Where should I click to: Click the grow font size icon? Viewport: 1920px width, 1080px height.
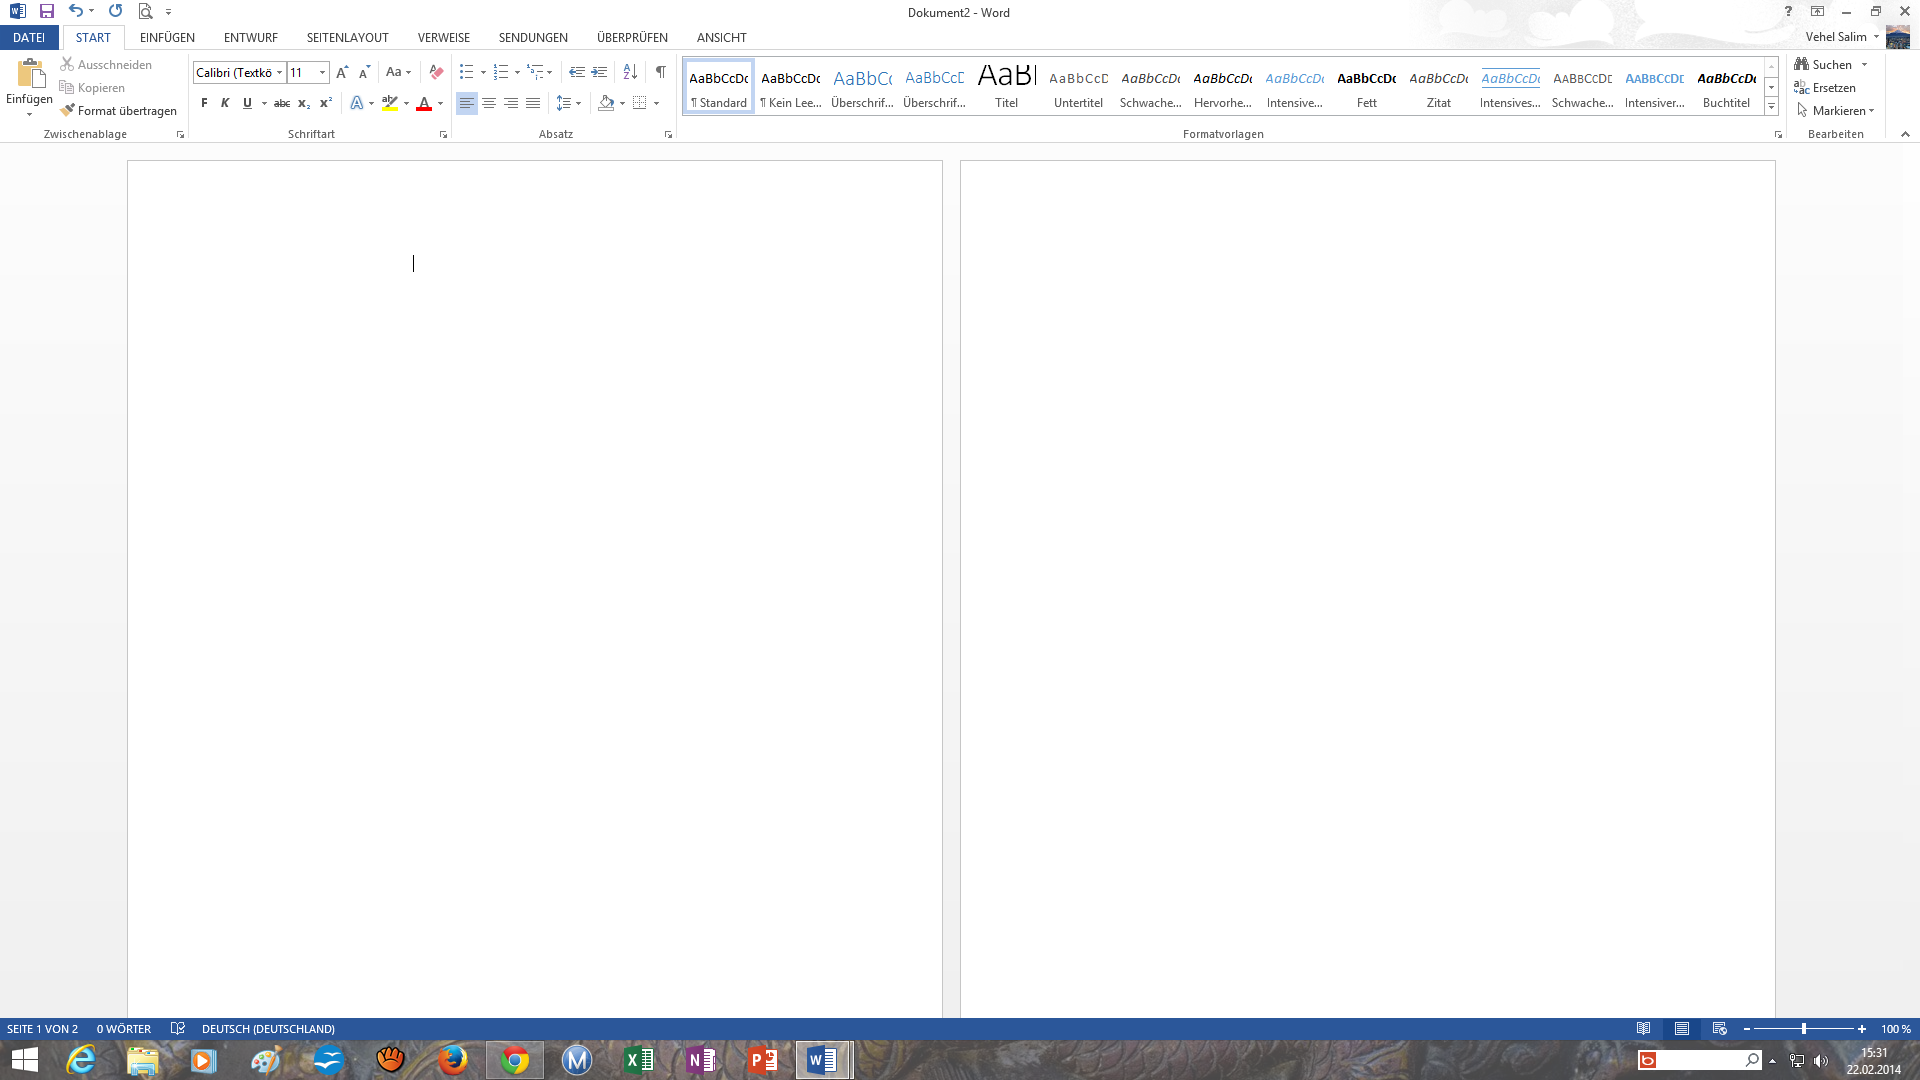click(342, 72)
